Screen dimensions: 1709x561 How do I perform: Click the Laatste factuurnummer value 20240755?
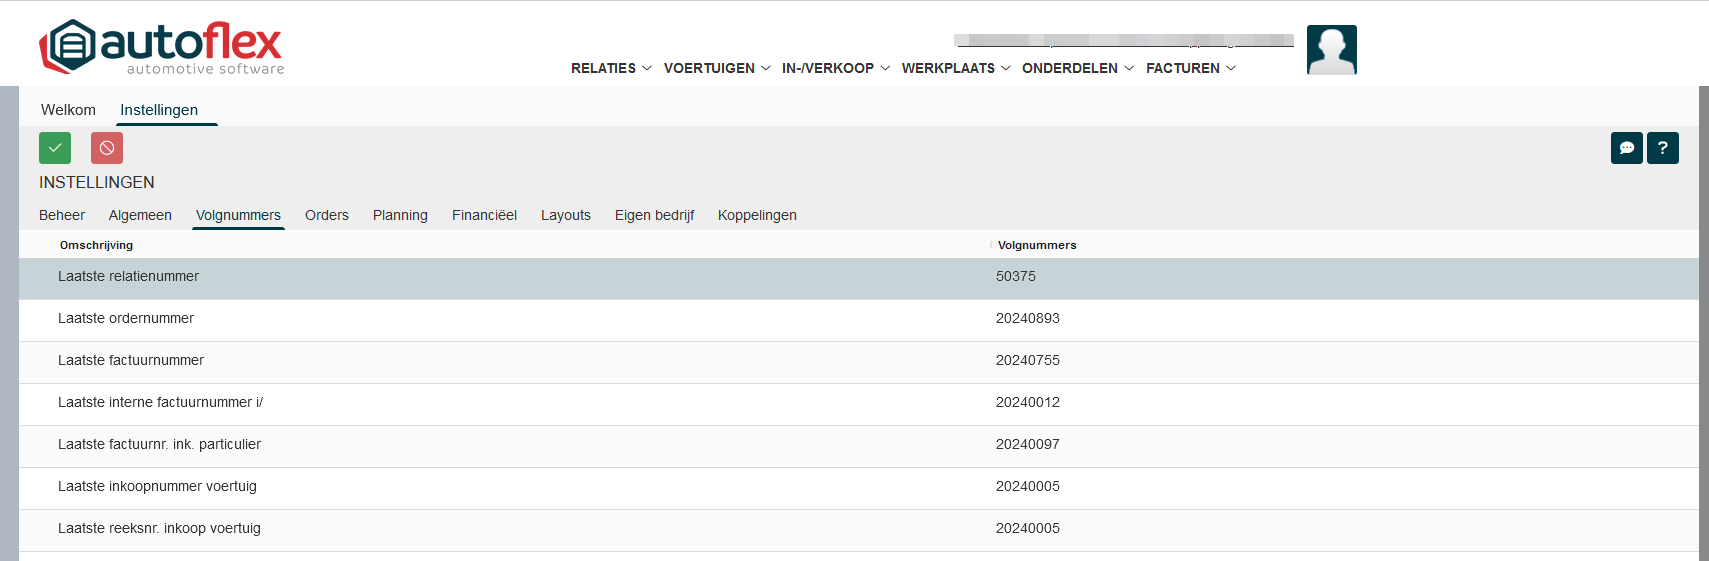tap(1027, 360)
